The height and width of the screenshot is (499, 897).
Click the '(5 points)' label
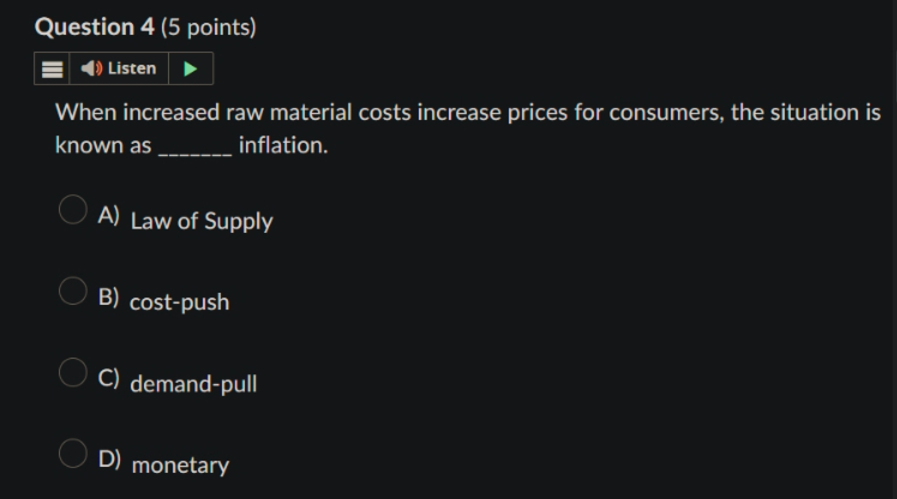(x=209, y=27)
